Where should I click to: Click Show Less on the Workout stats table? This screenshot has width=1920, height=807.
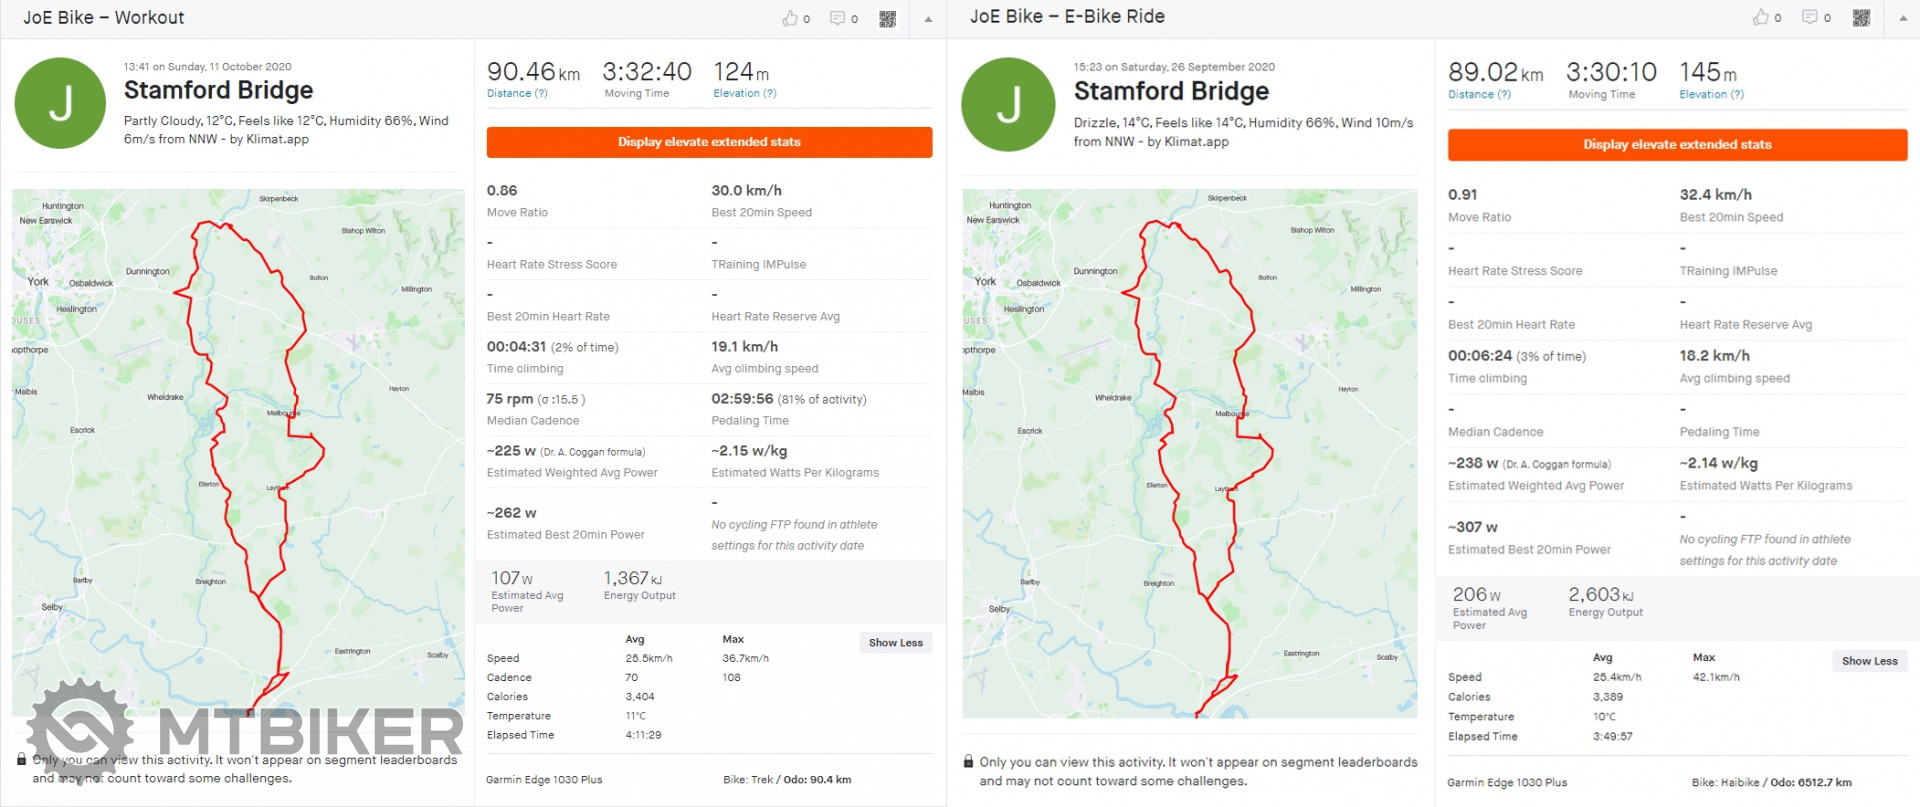tap(895, 643)
